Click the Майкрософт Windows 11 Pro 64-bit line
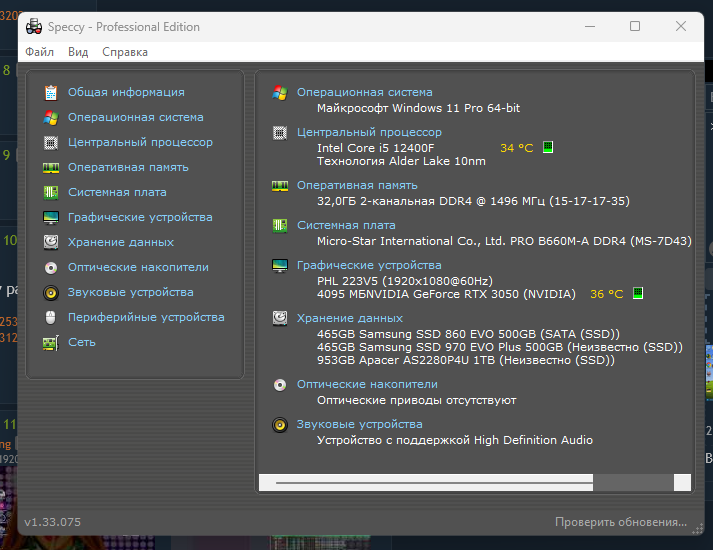Screen dimensions: 713x550 418,108
